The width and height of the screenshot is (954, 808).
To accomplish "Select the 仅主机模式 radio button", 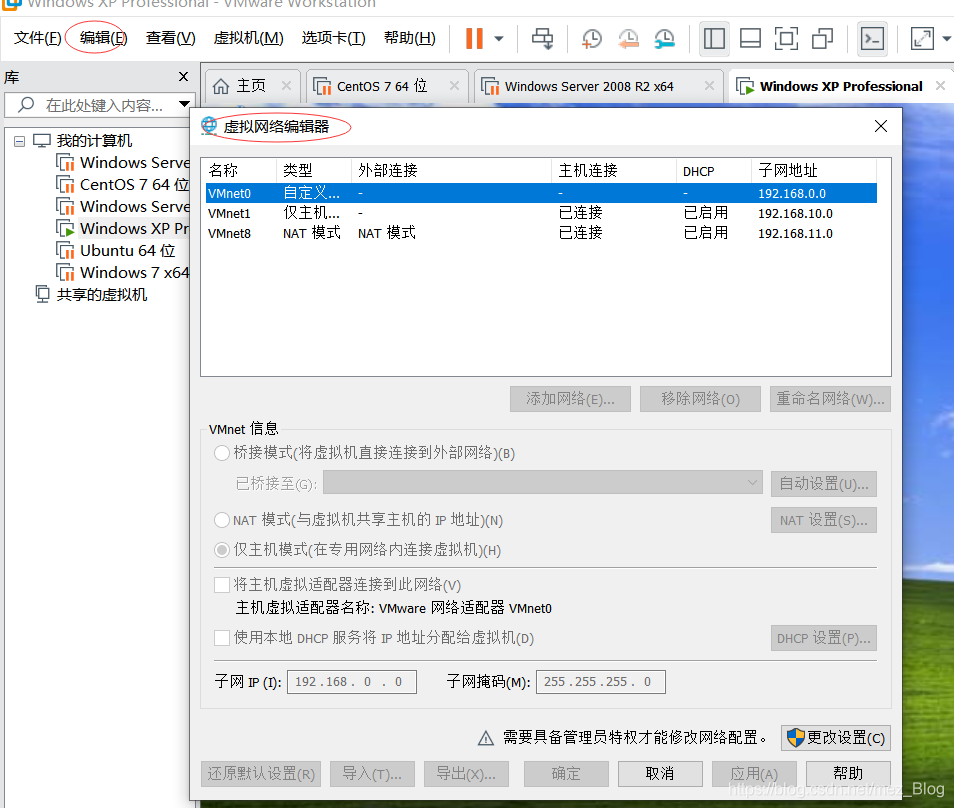I will 222,550.
